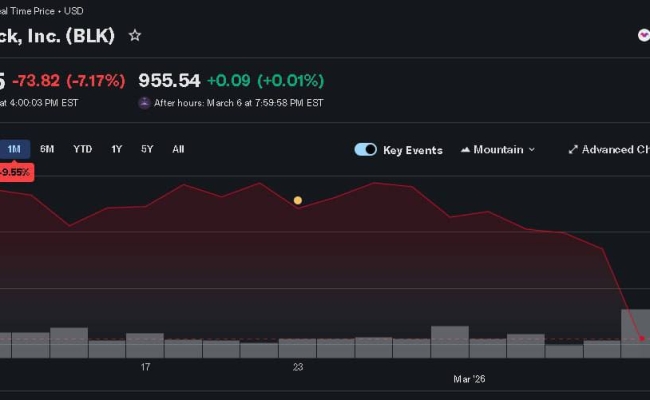Switch to the 6M time range
Viewport: 650px width, 400px height.
(x=47, y=149)
